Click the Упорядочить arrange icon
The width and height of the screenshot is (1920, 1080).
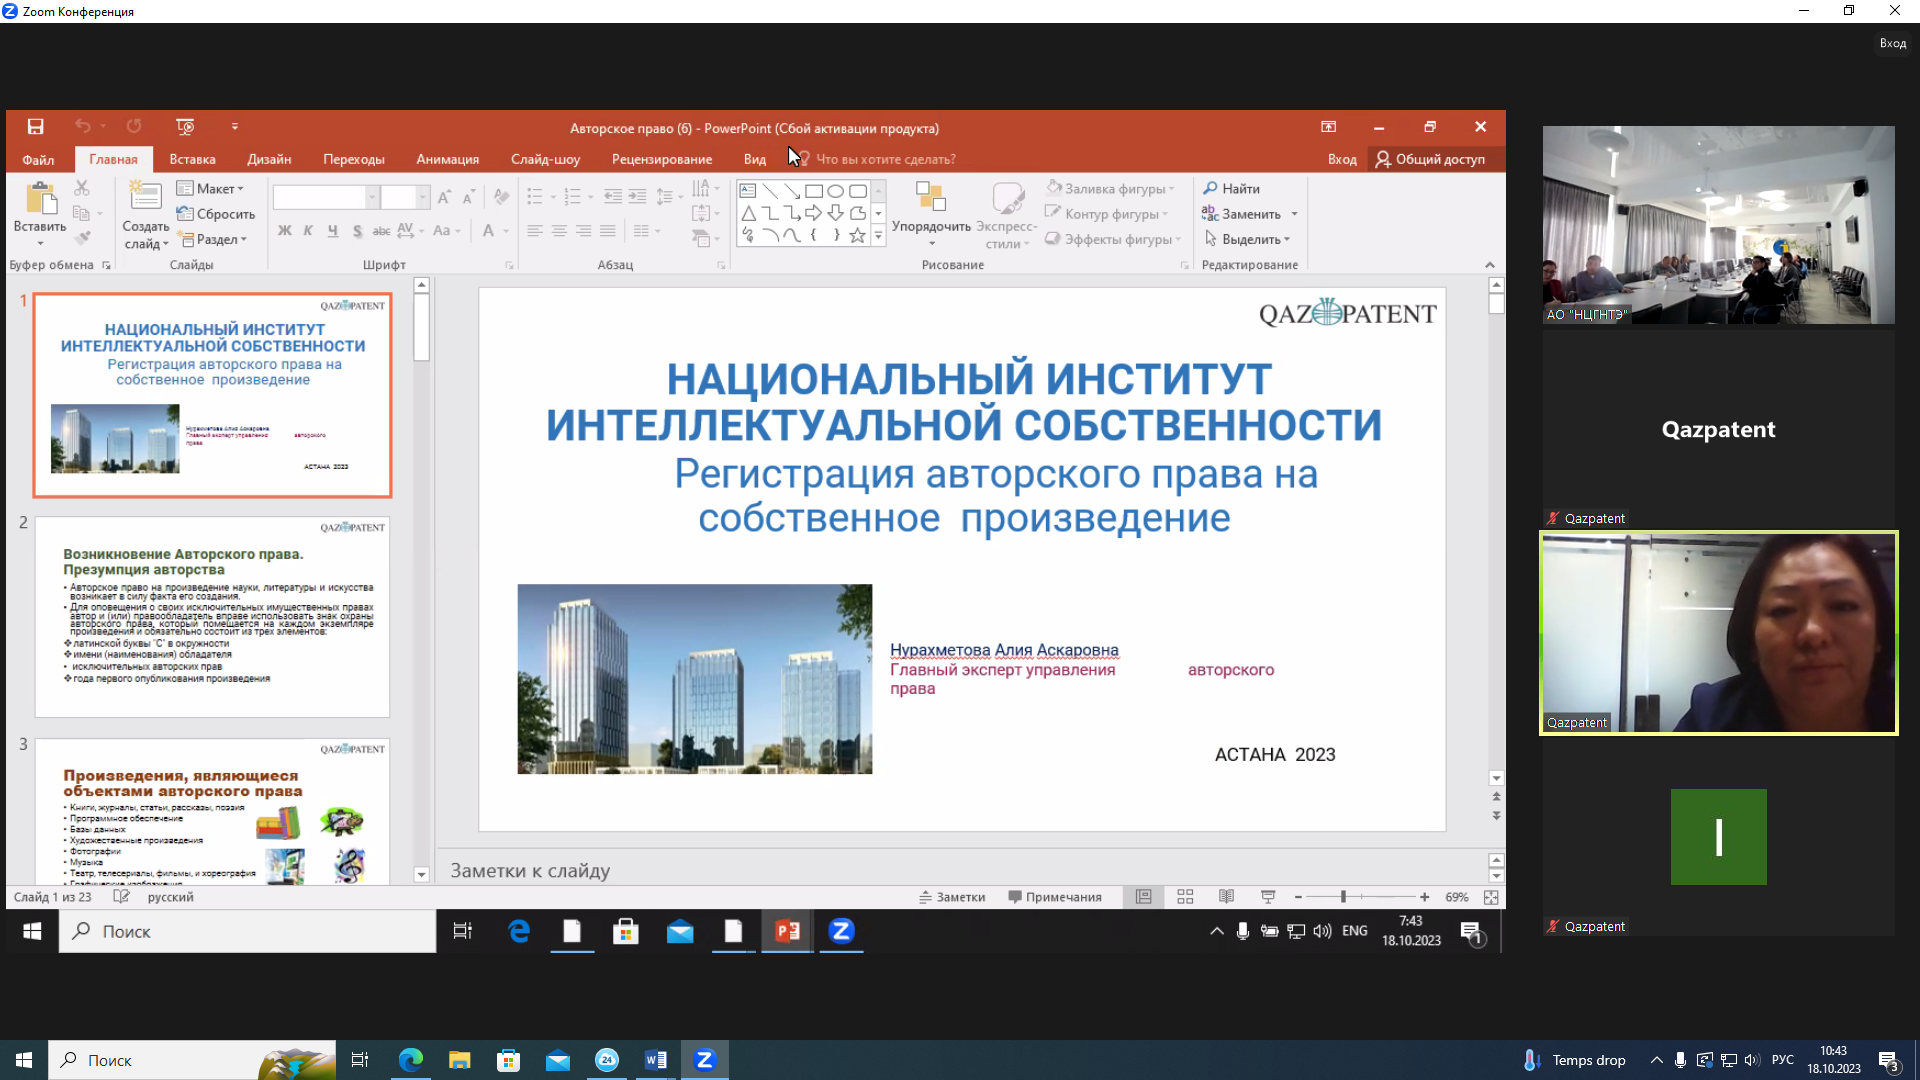tap(930, 197)
